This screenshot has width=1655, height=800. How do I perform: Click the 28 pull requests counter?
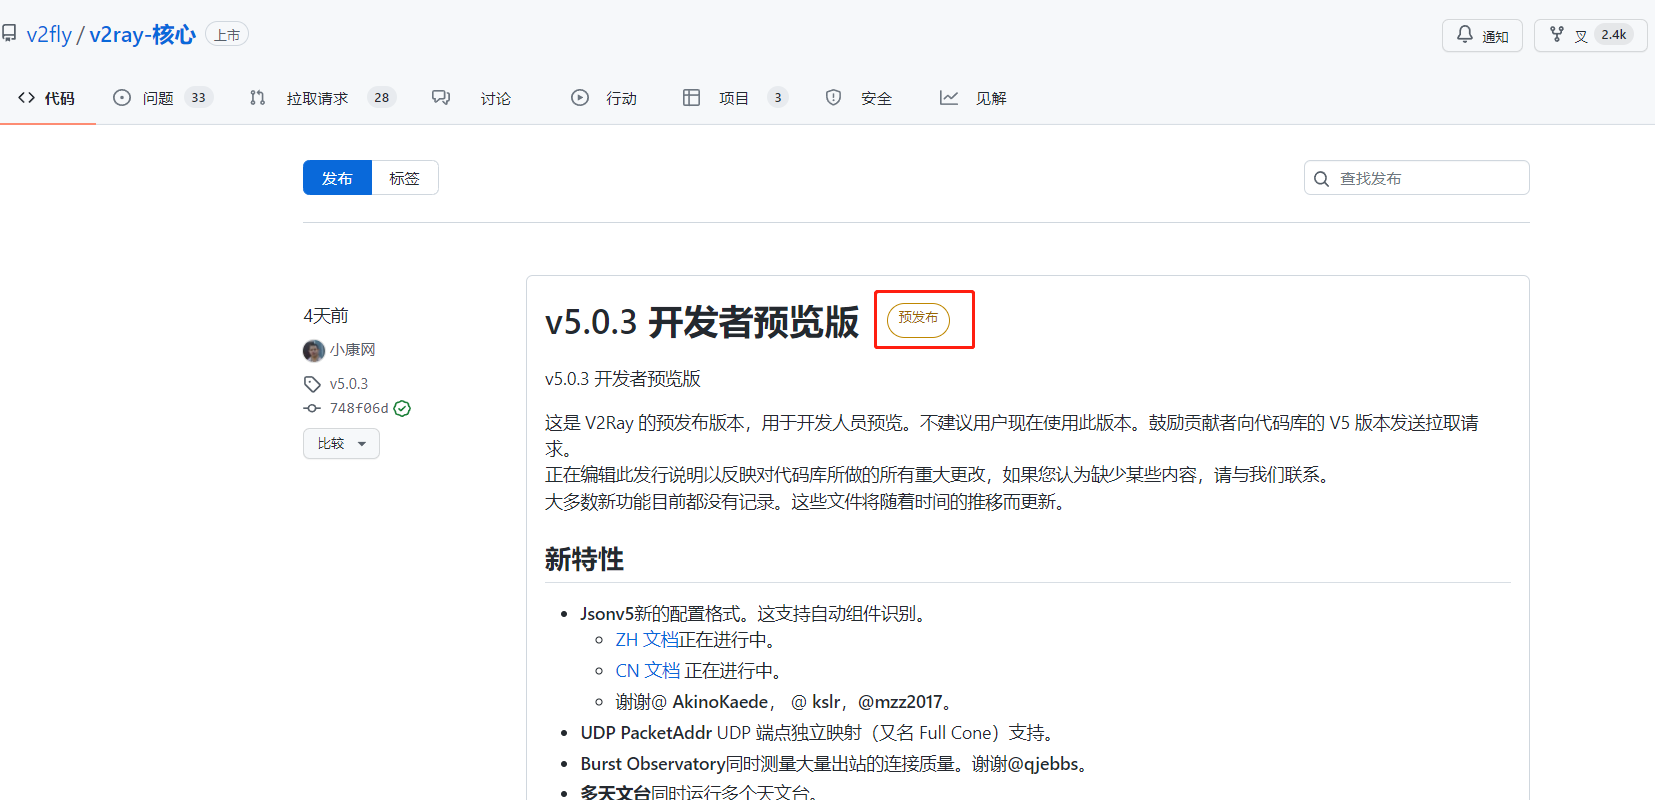pyautogui.click(x=382, y=98)
